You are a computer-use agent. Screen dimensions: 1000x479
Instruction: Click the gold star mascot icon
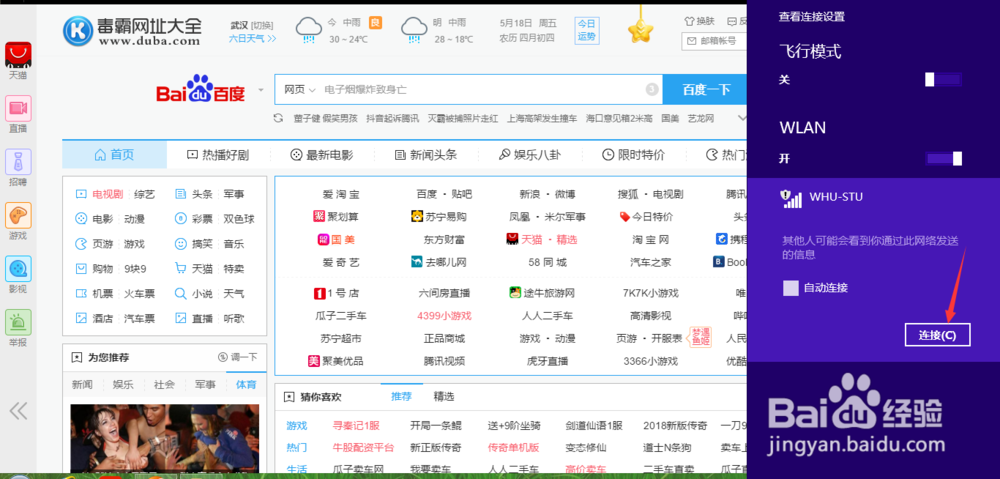(640, 30)
